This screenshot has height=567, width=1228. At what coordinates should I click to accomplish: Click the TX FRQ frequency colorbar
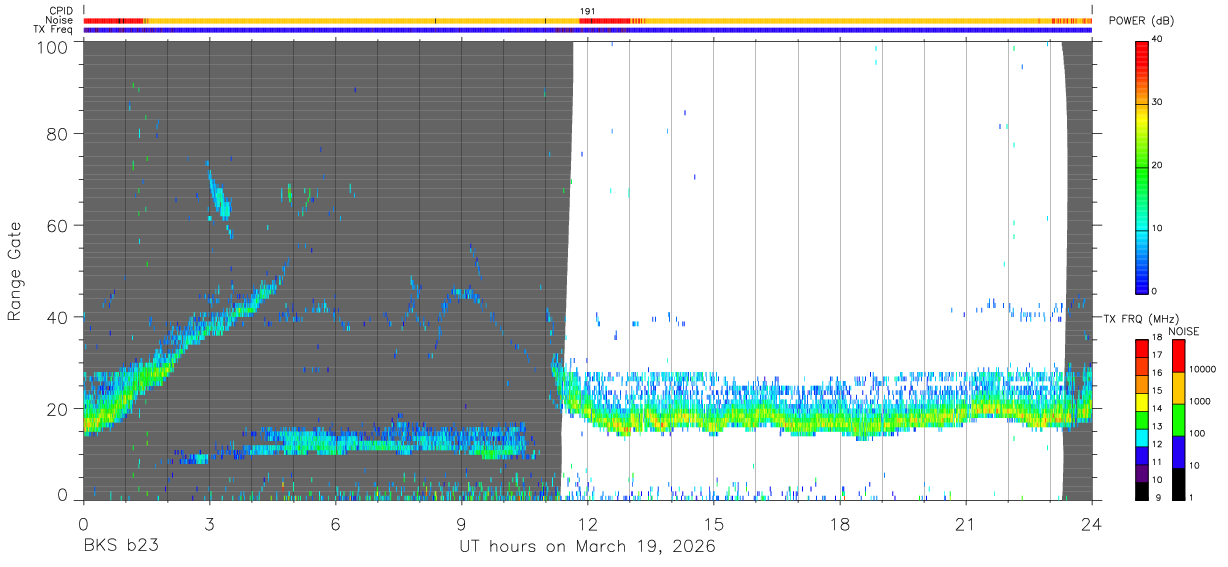click(1142, 420)
